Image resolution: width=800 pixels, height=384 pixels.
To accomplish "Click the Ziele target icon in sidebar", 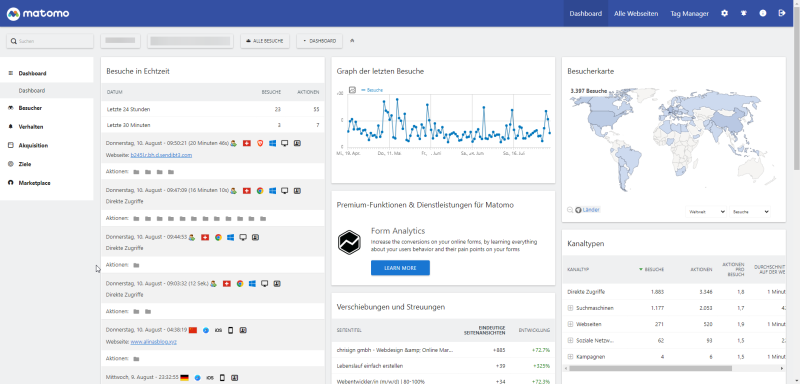I will coord(11,164).
